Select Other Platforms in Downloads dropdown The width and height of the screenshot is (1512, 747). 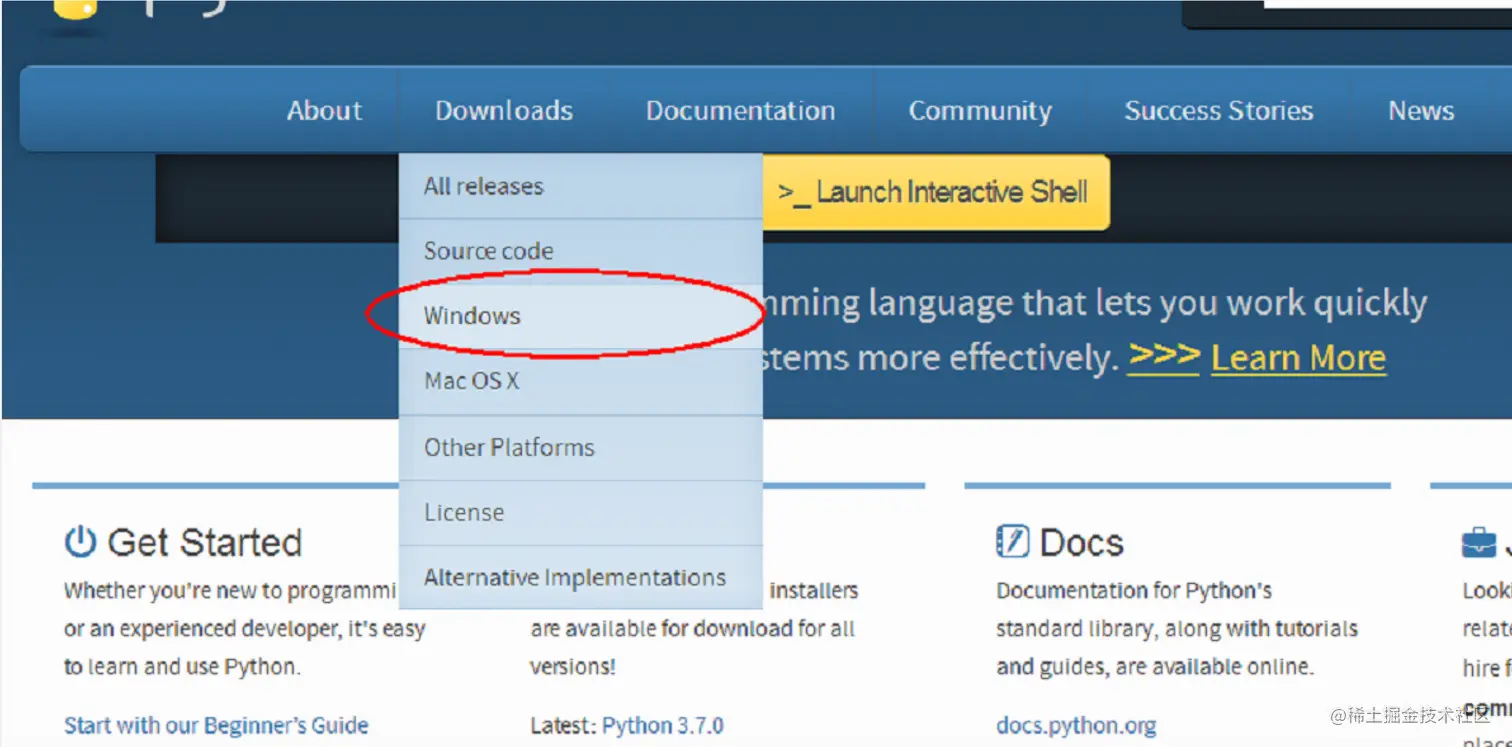tap(581, 447)
